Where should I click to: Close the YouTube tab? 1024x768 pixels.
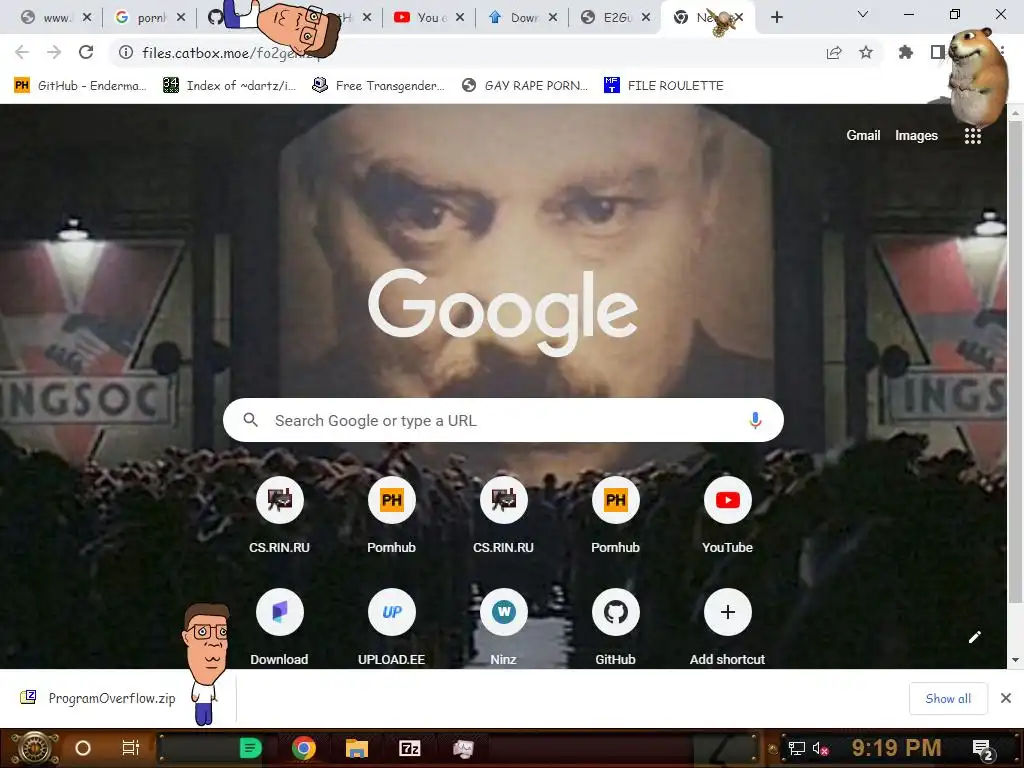(460, 18)
